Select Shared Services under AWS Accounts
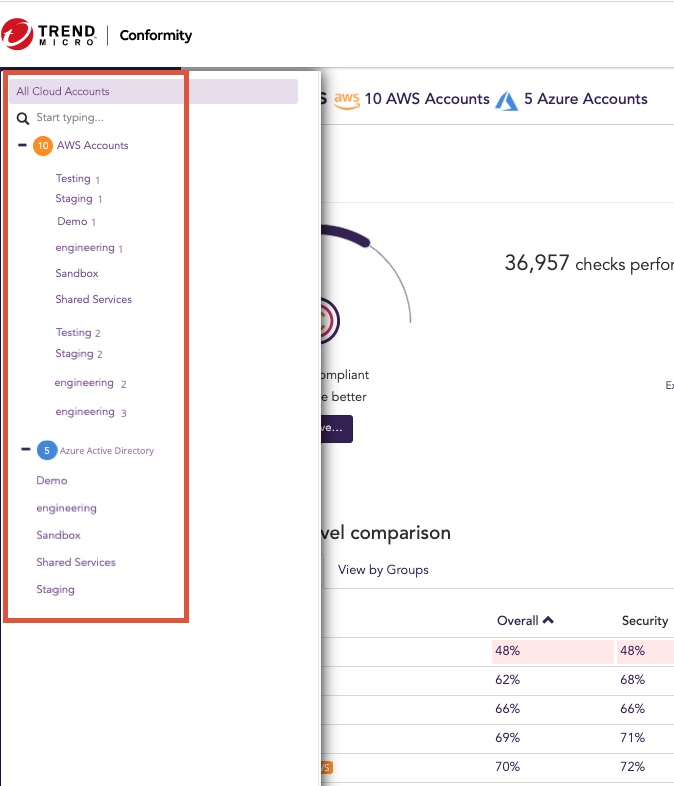This screenshot has width=674, height=786. (x=94, y=299)
